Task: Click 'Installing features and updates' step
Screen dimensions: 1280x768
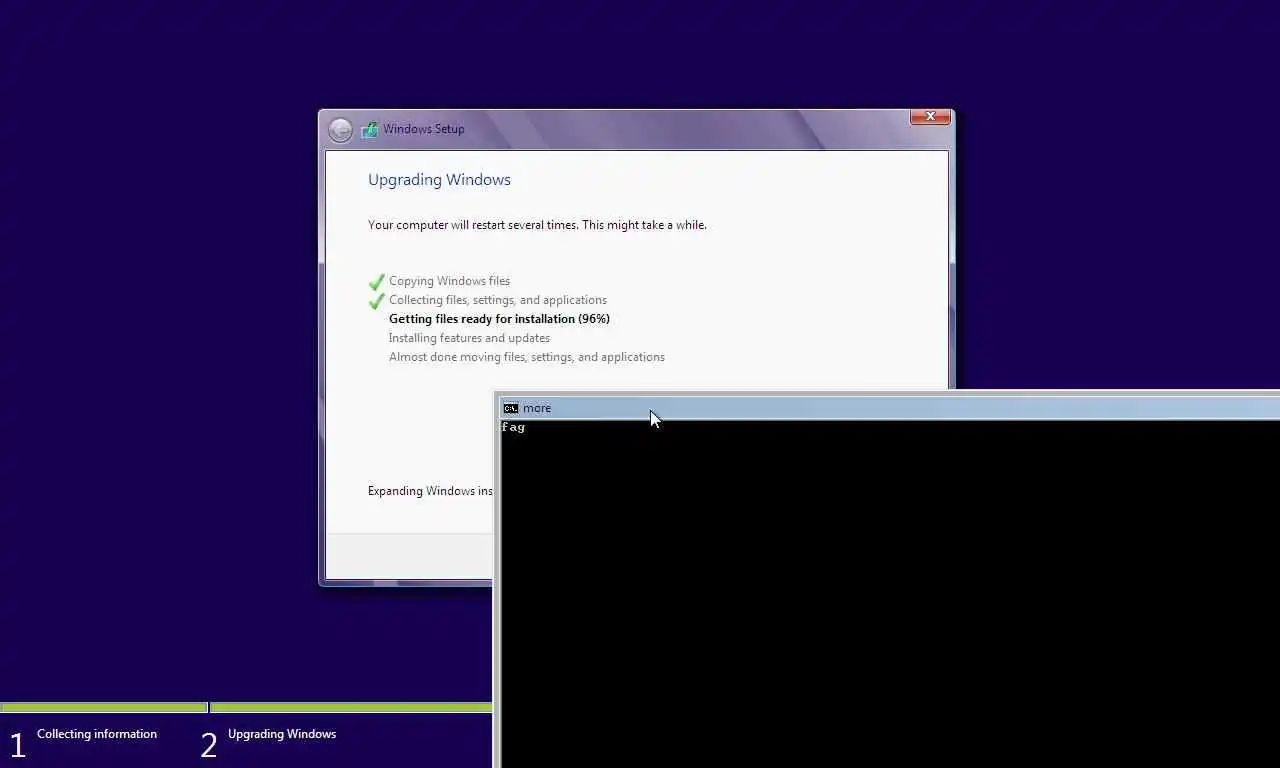Action: 469,338
